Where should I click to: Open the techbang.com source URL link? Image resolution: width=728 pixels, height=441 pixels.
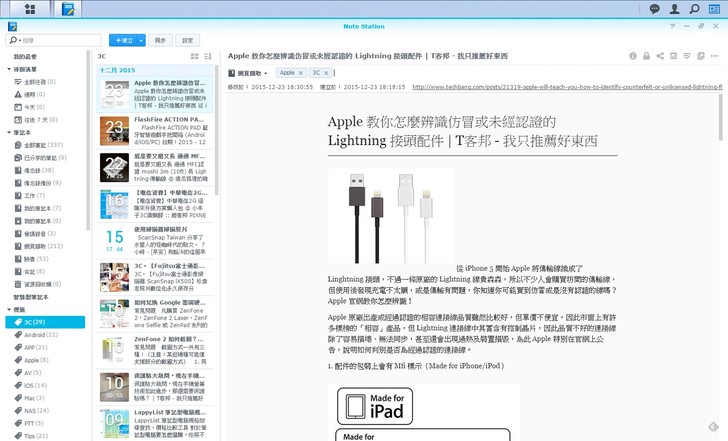coord(567,87)
